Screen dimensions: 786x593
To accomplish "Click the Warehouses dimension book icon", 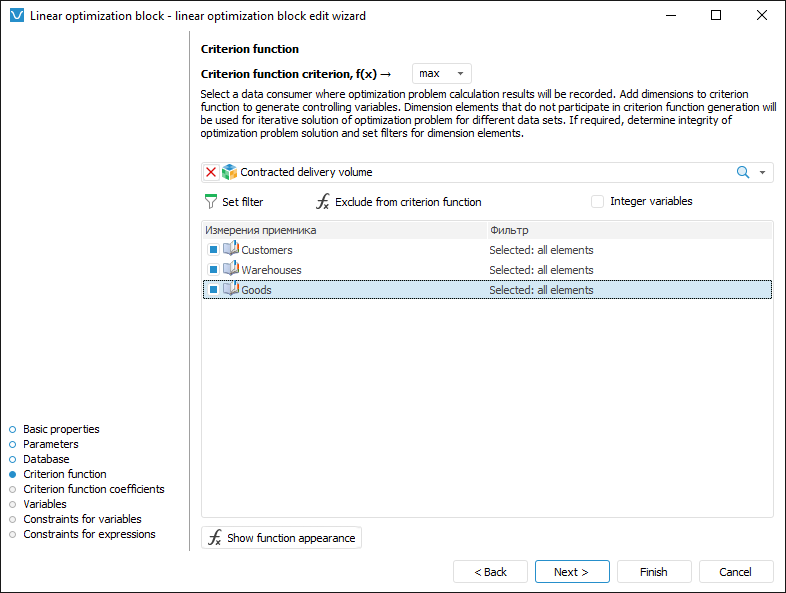I will click(x=231, y=270).
